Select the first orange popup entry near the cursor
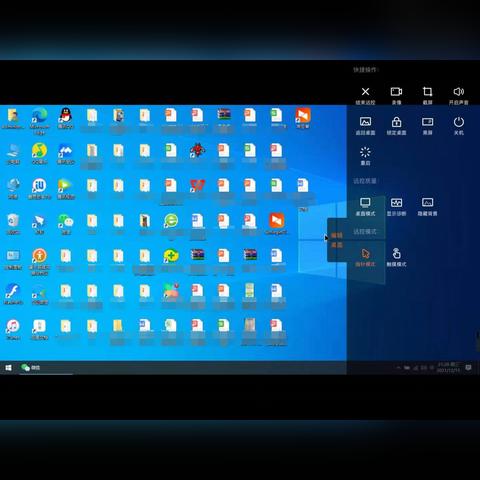 tap(337, 235)
